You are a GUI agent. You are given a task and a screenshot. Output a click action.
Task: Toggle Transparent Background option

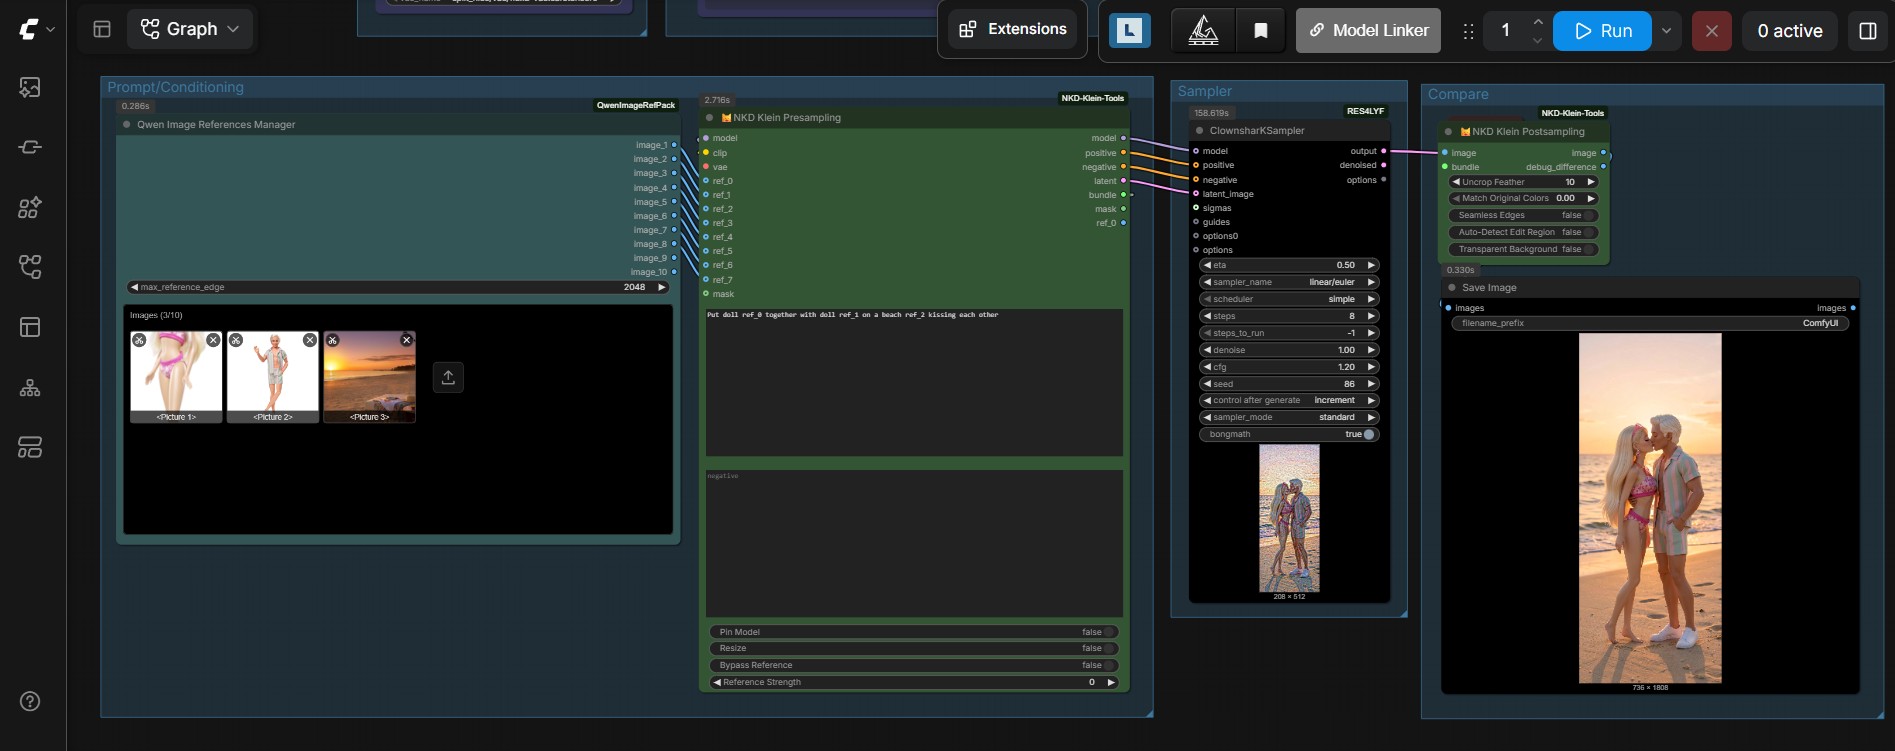pos(1523,249)
